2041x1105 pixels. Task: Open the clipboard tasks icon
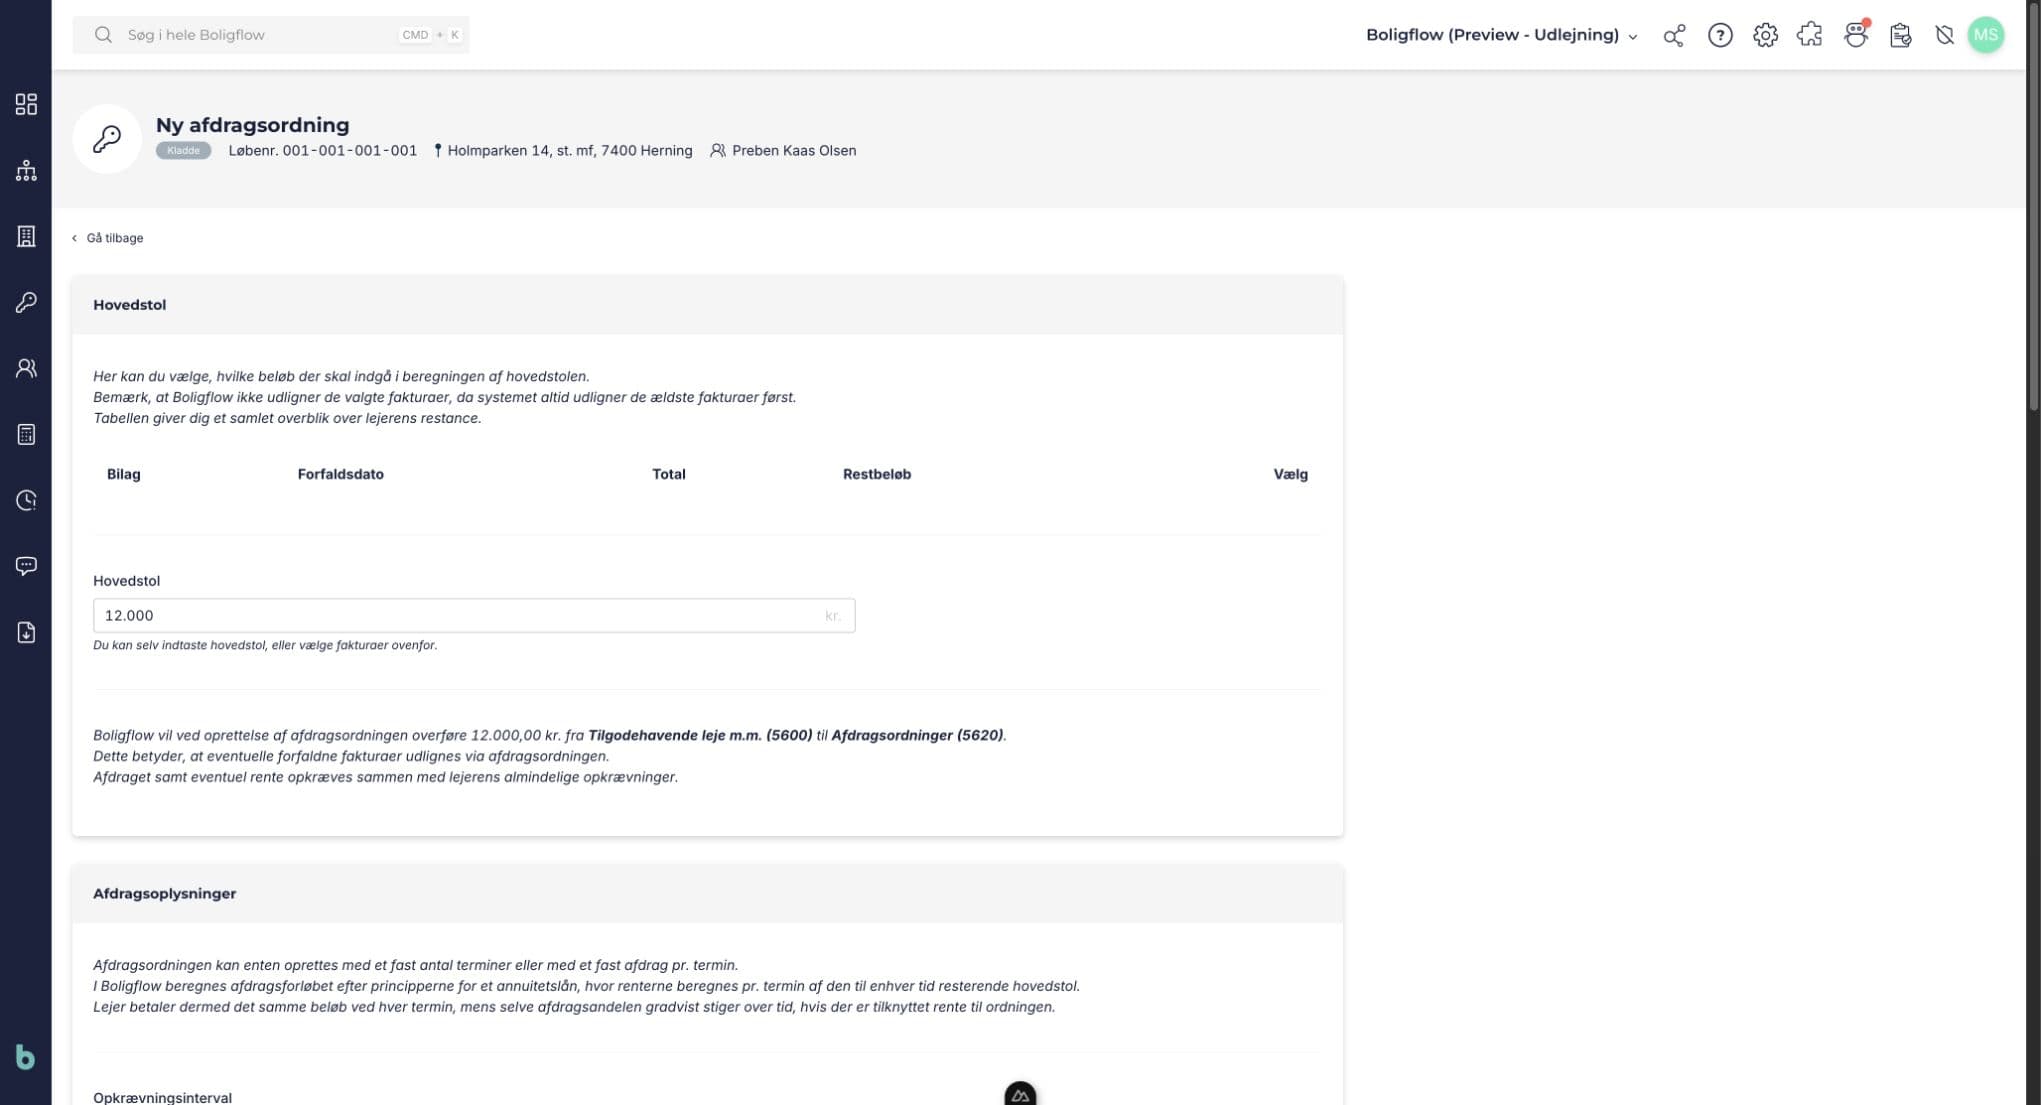[1900, 35]
